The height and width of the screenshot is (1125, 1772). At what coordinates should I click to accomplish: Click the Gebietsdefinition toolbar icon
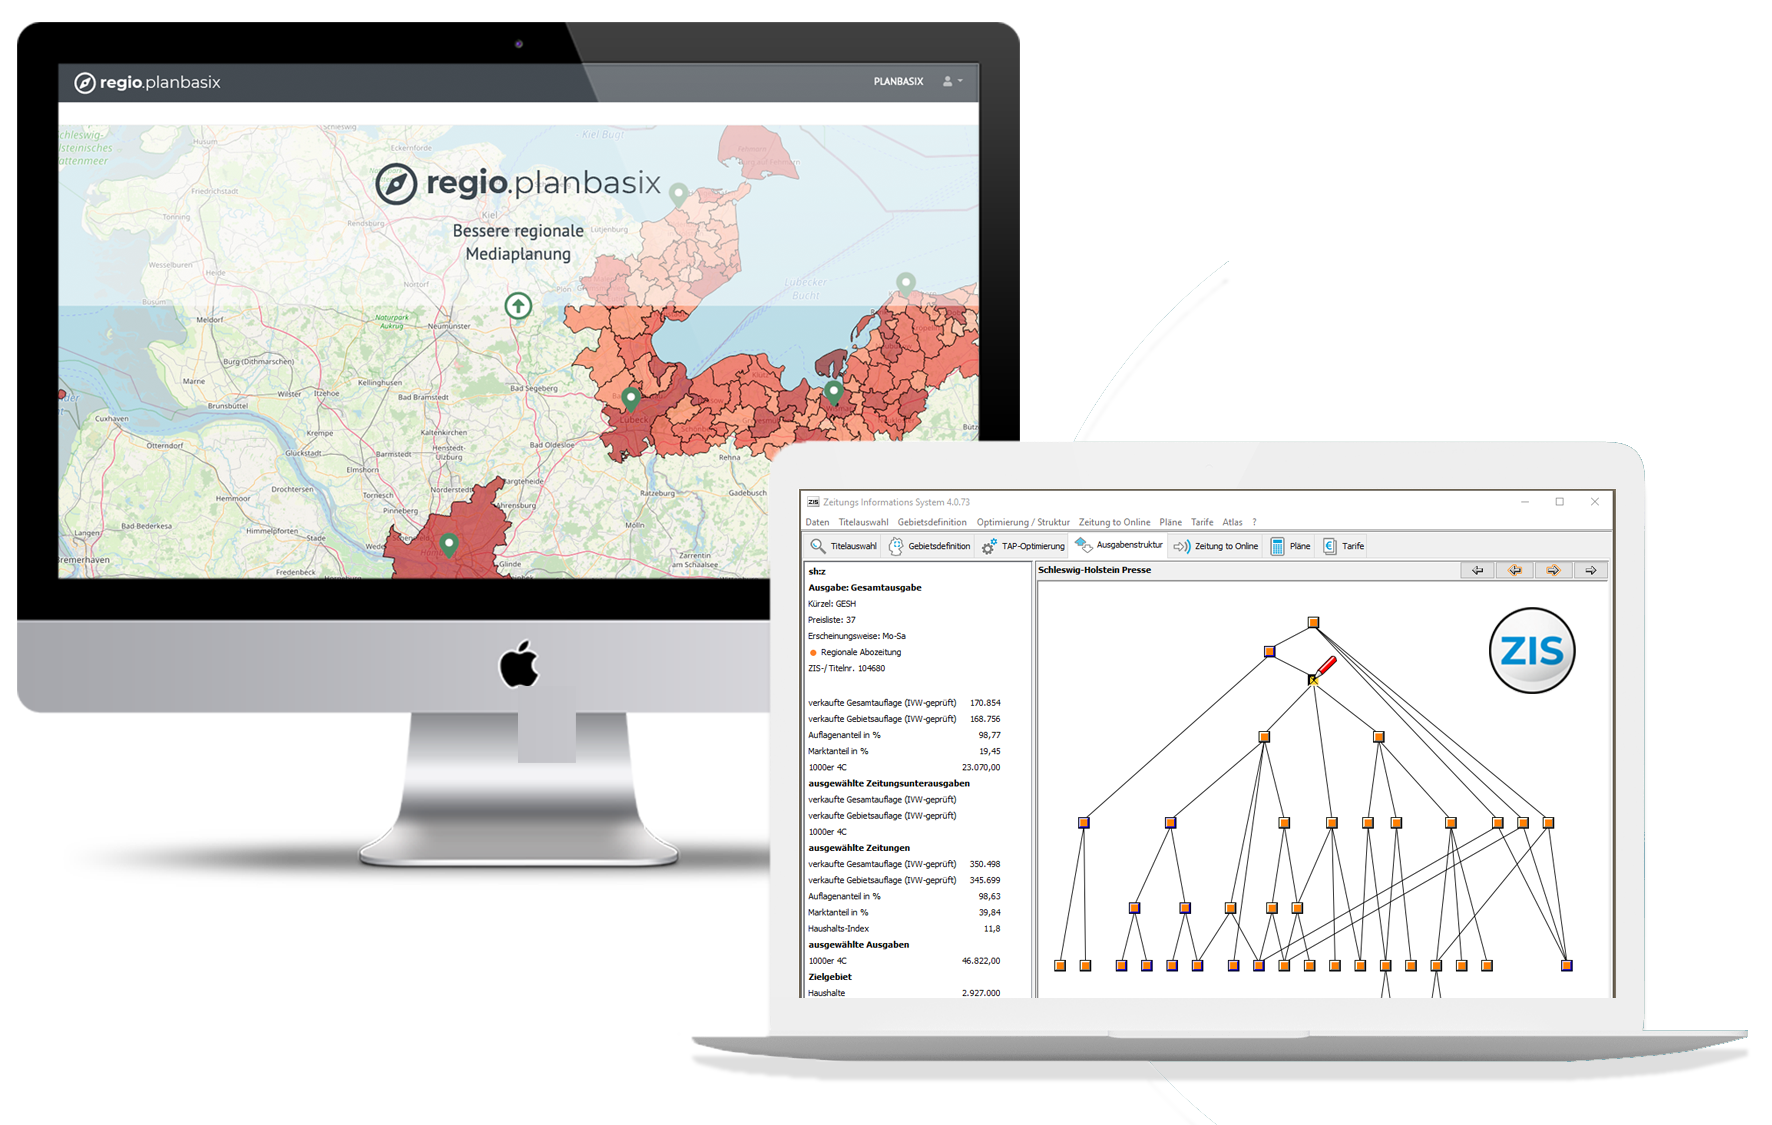tap(896, 546)
